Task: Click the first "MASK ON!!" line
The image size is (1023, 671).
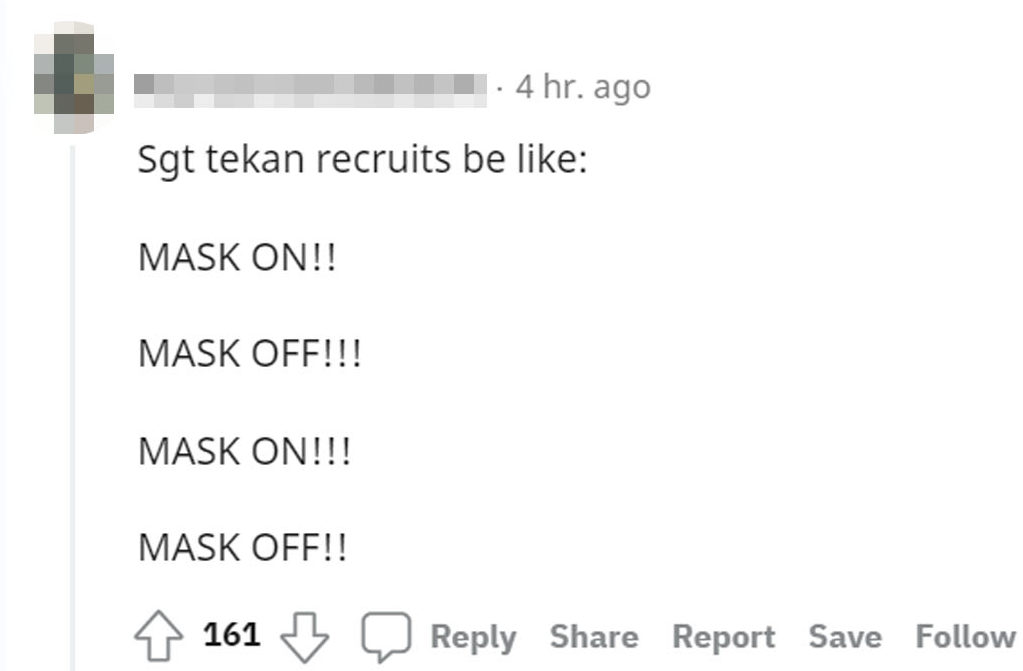Action: point(238,258)
